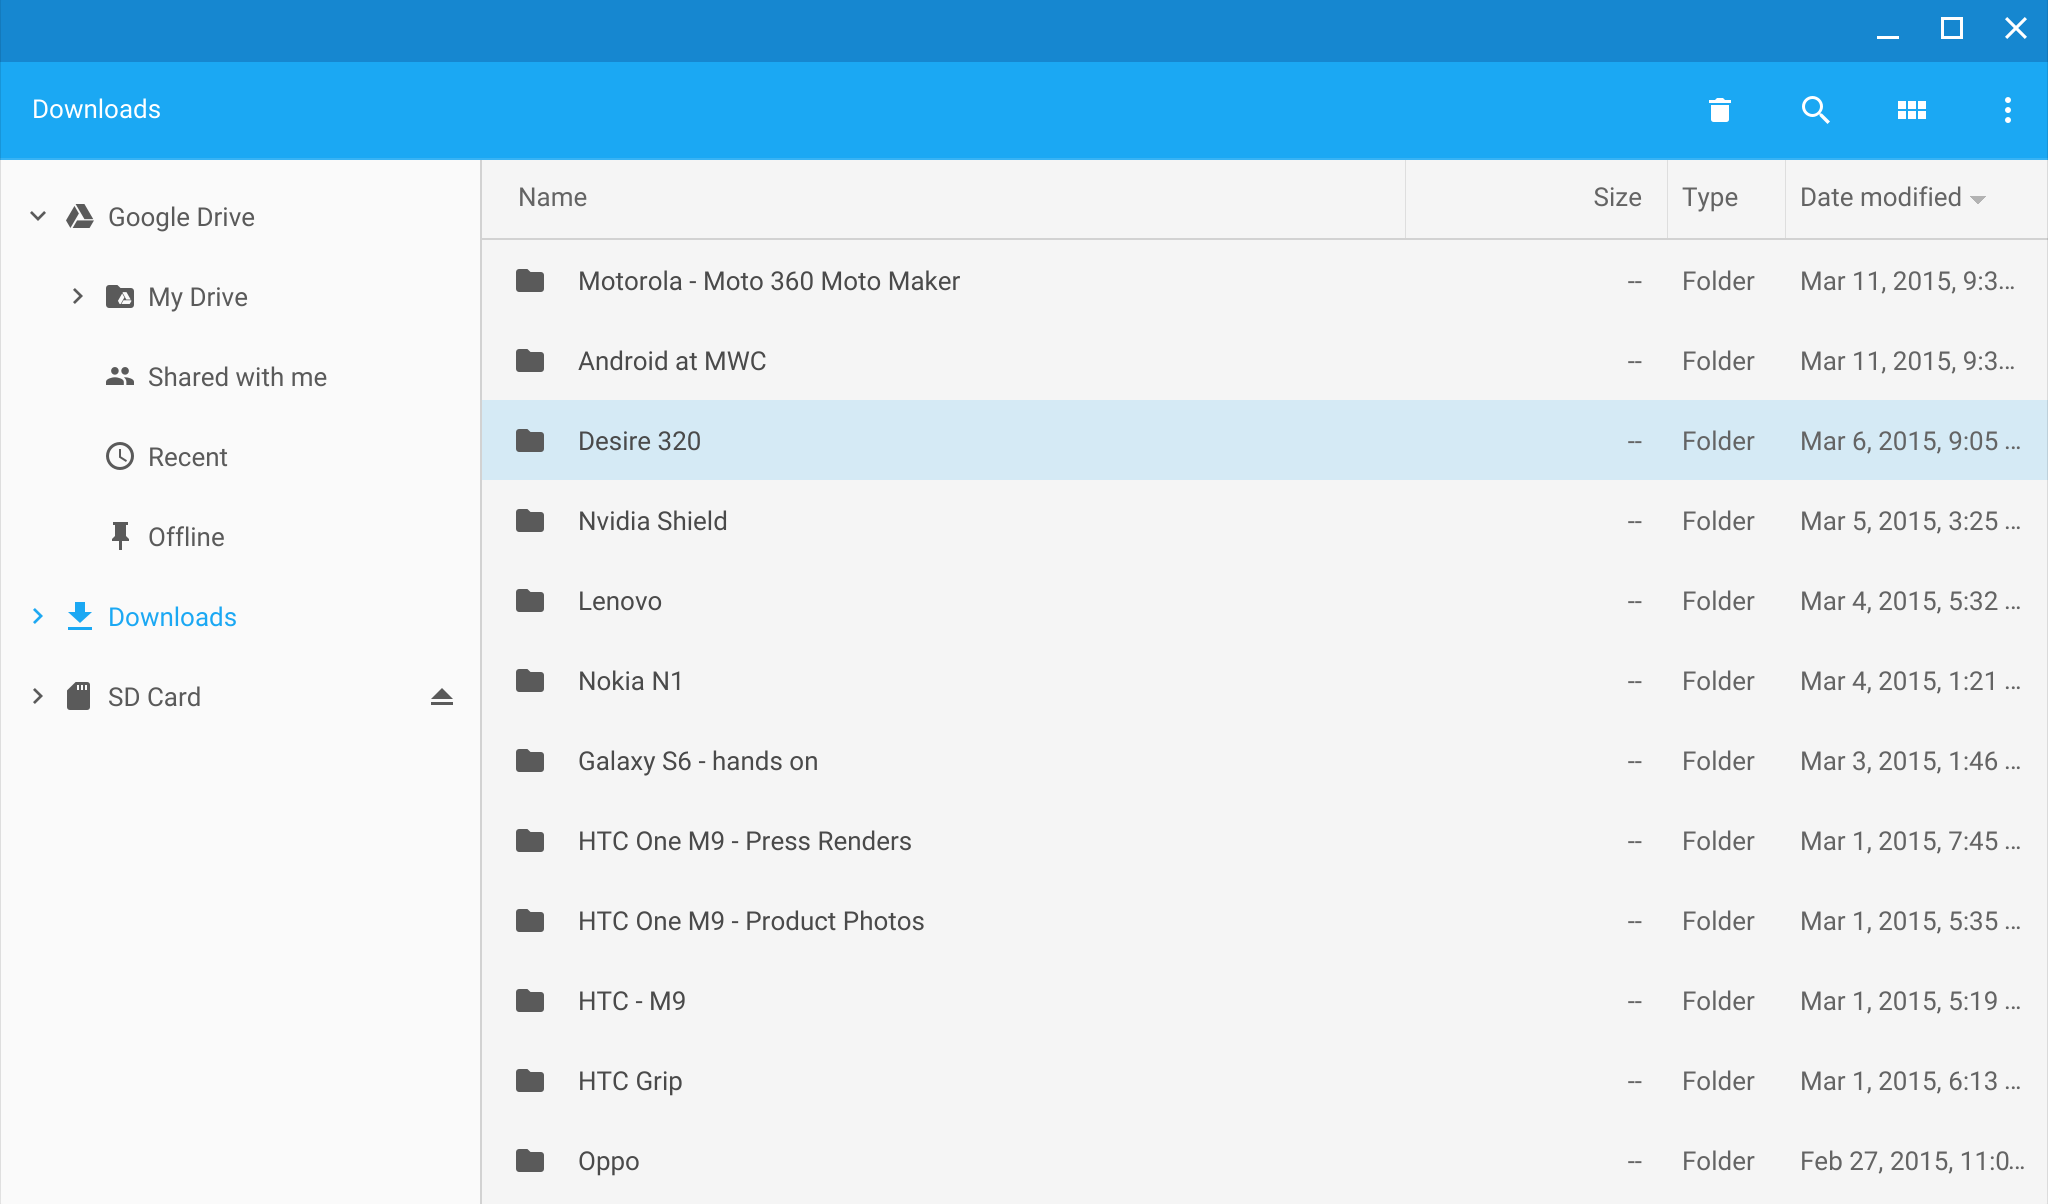Click folder icon next to Nvidia Shield

click(x=530, y=521)
